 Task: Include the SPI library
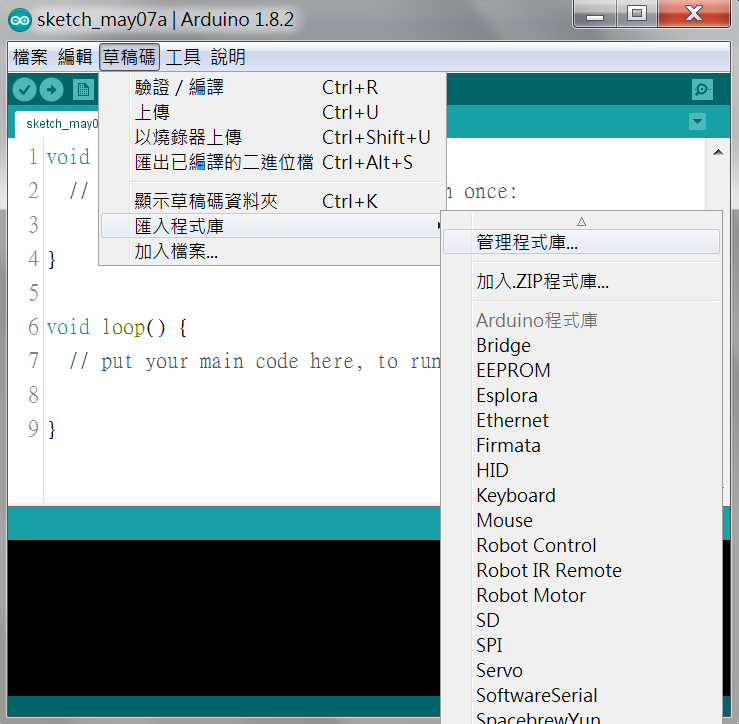point(582,645)
